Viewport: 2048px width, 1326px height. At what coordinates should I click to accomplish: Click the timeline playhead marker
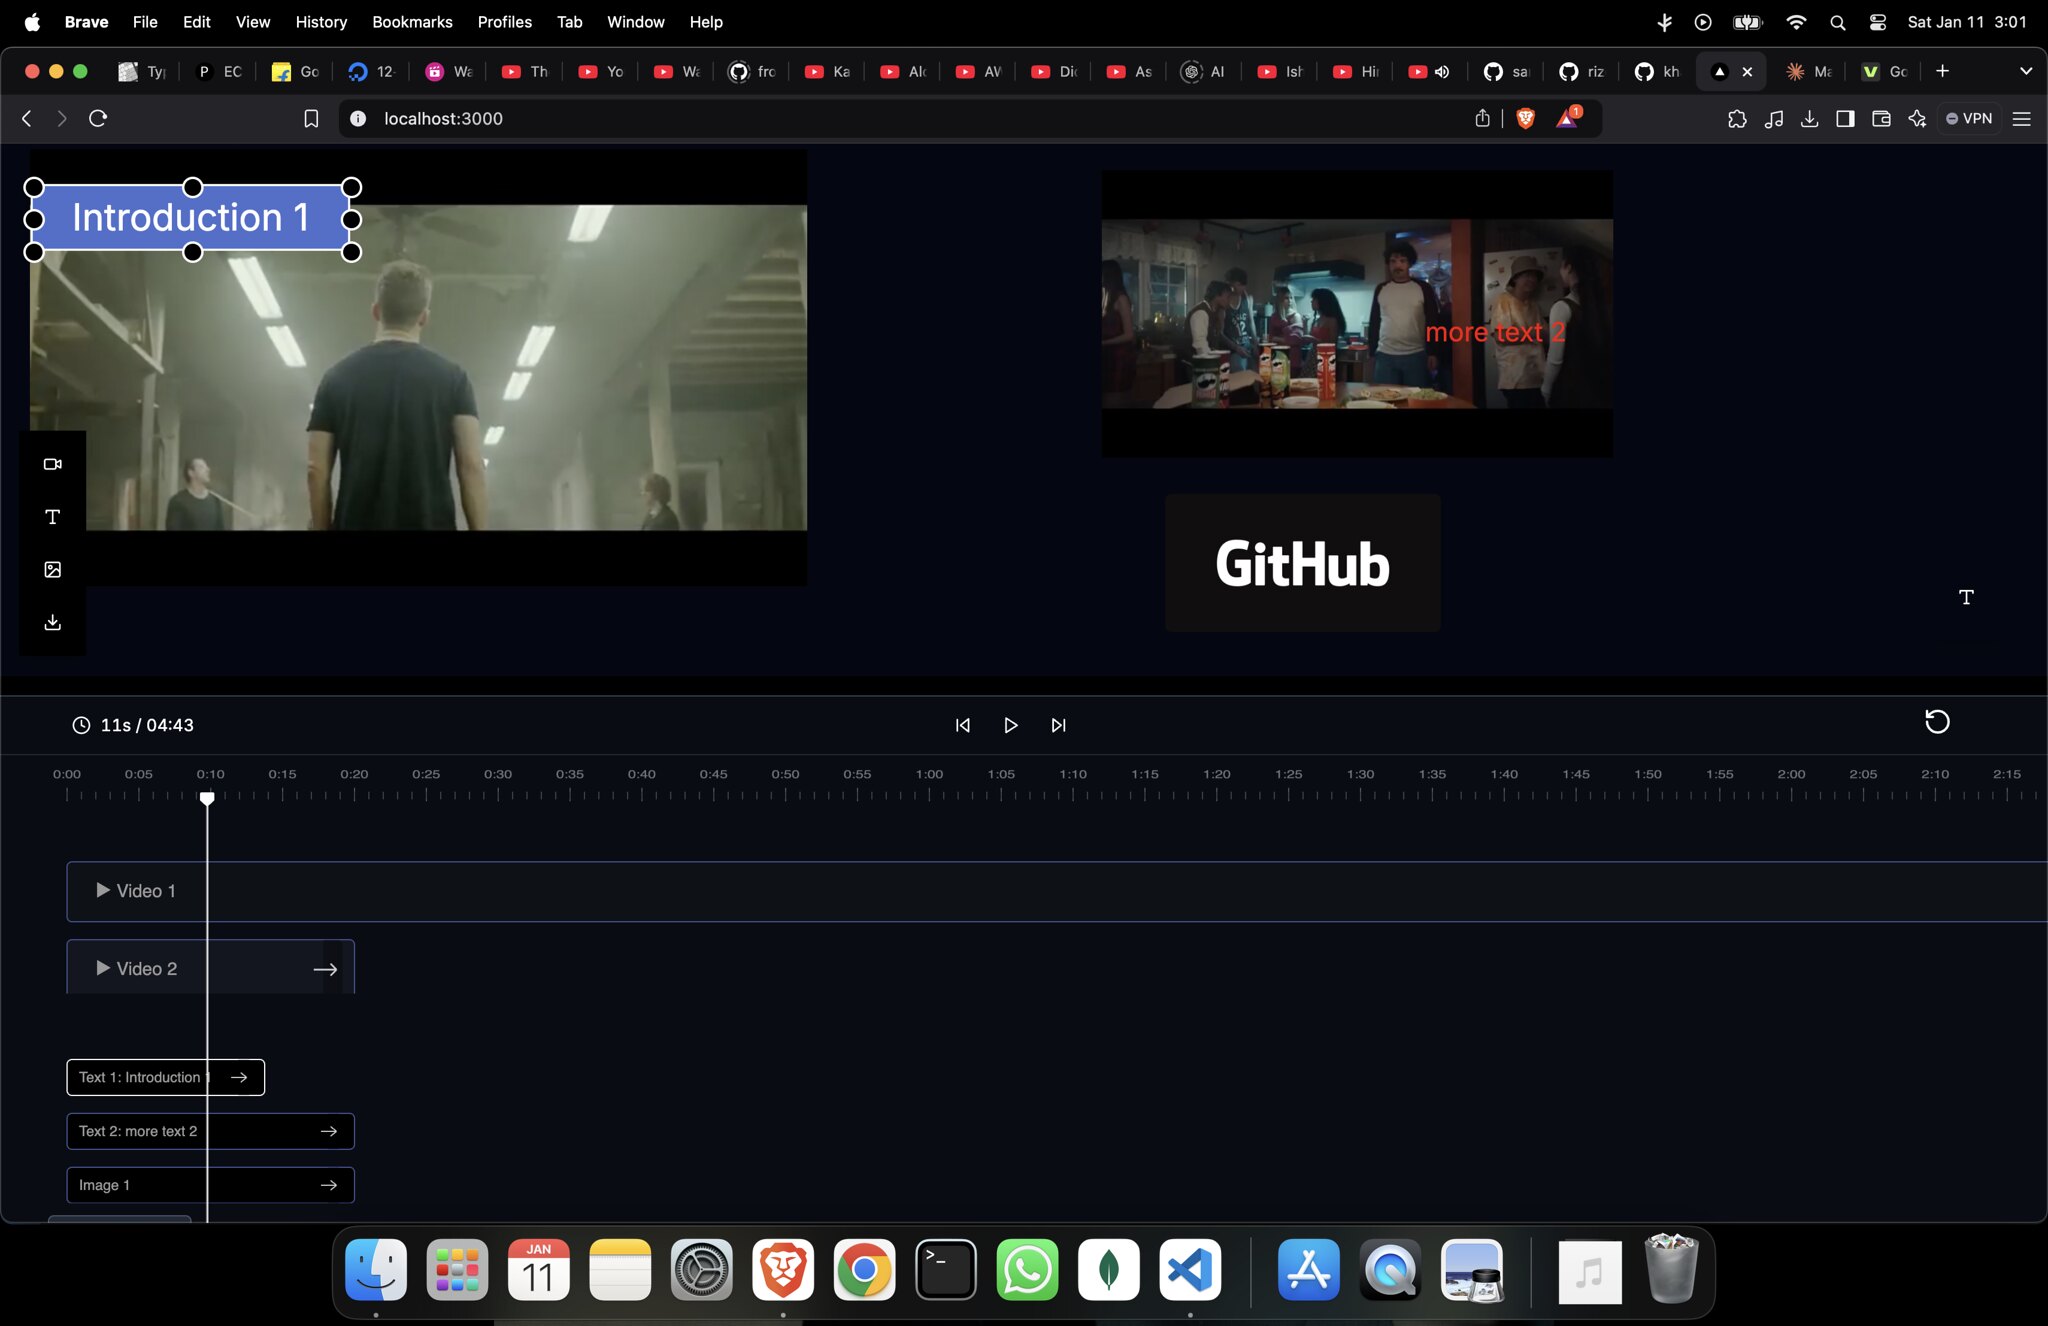pyautogui.click(x=207, y=798)
